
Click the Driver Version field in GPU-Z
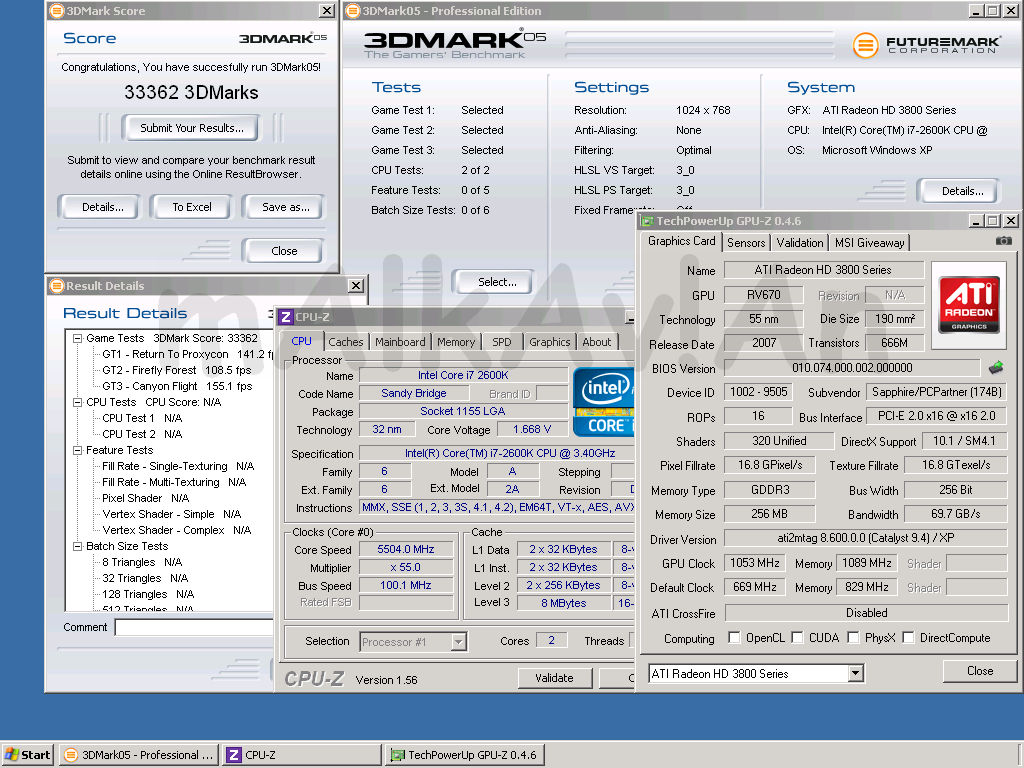click(x=865, y=538)
